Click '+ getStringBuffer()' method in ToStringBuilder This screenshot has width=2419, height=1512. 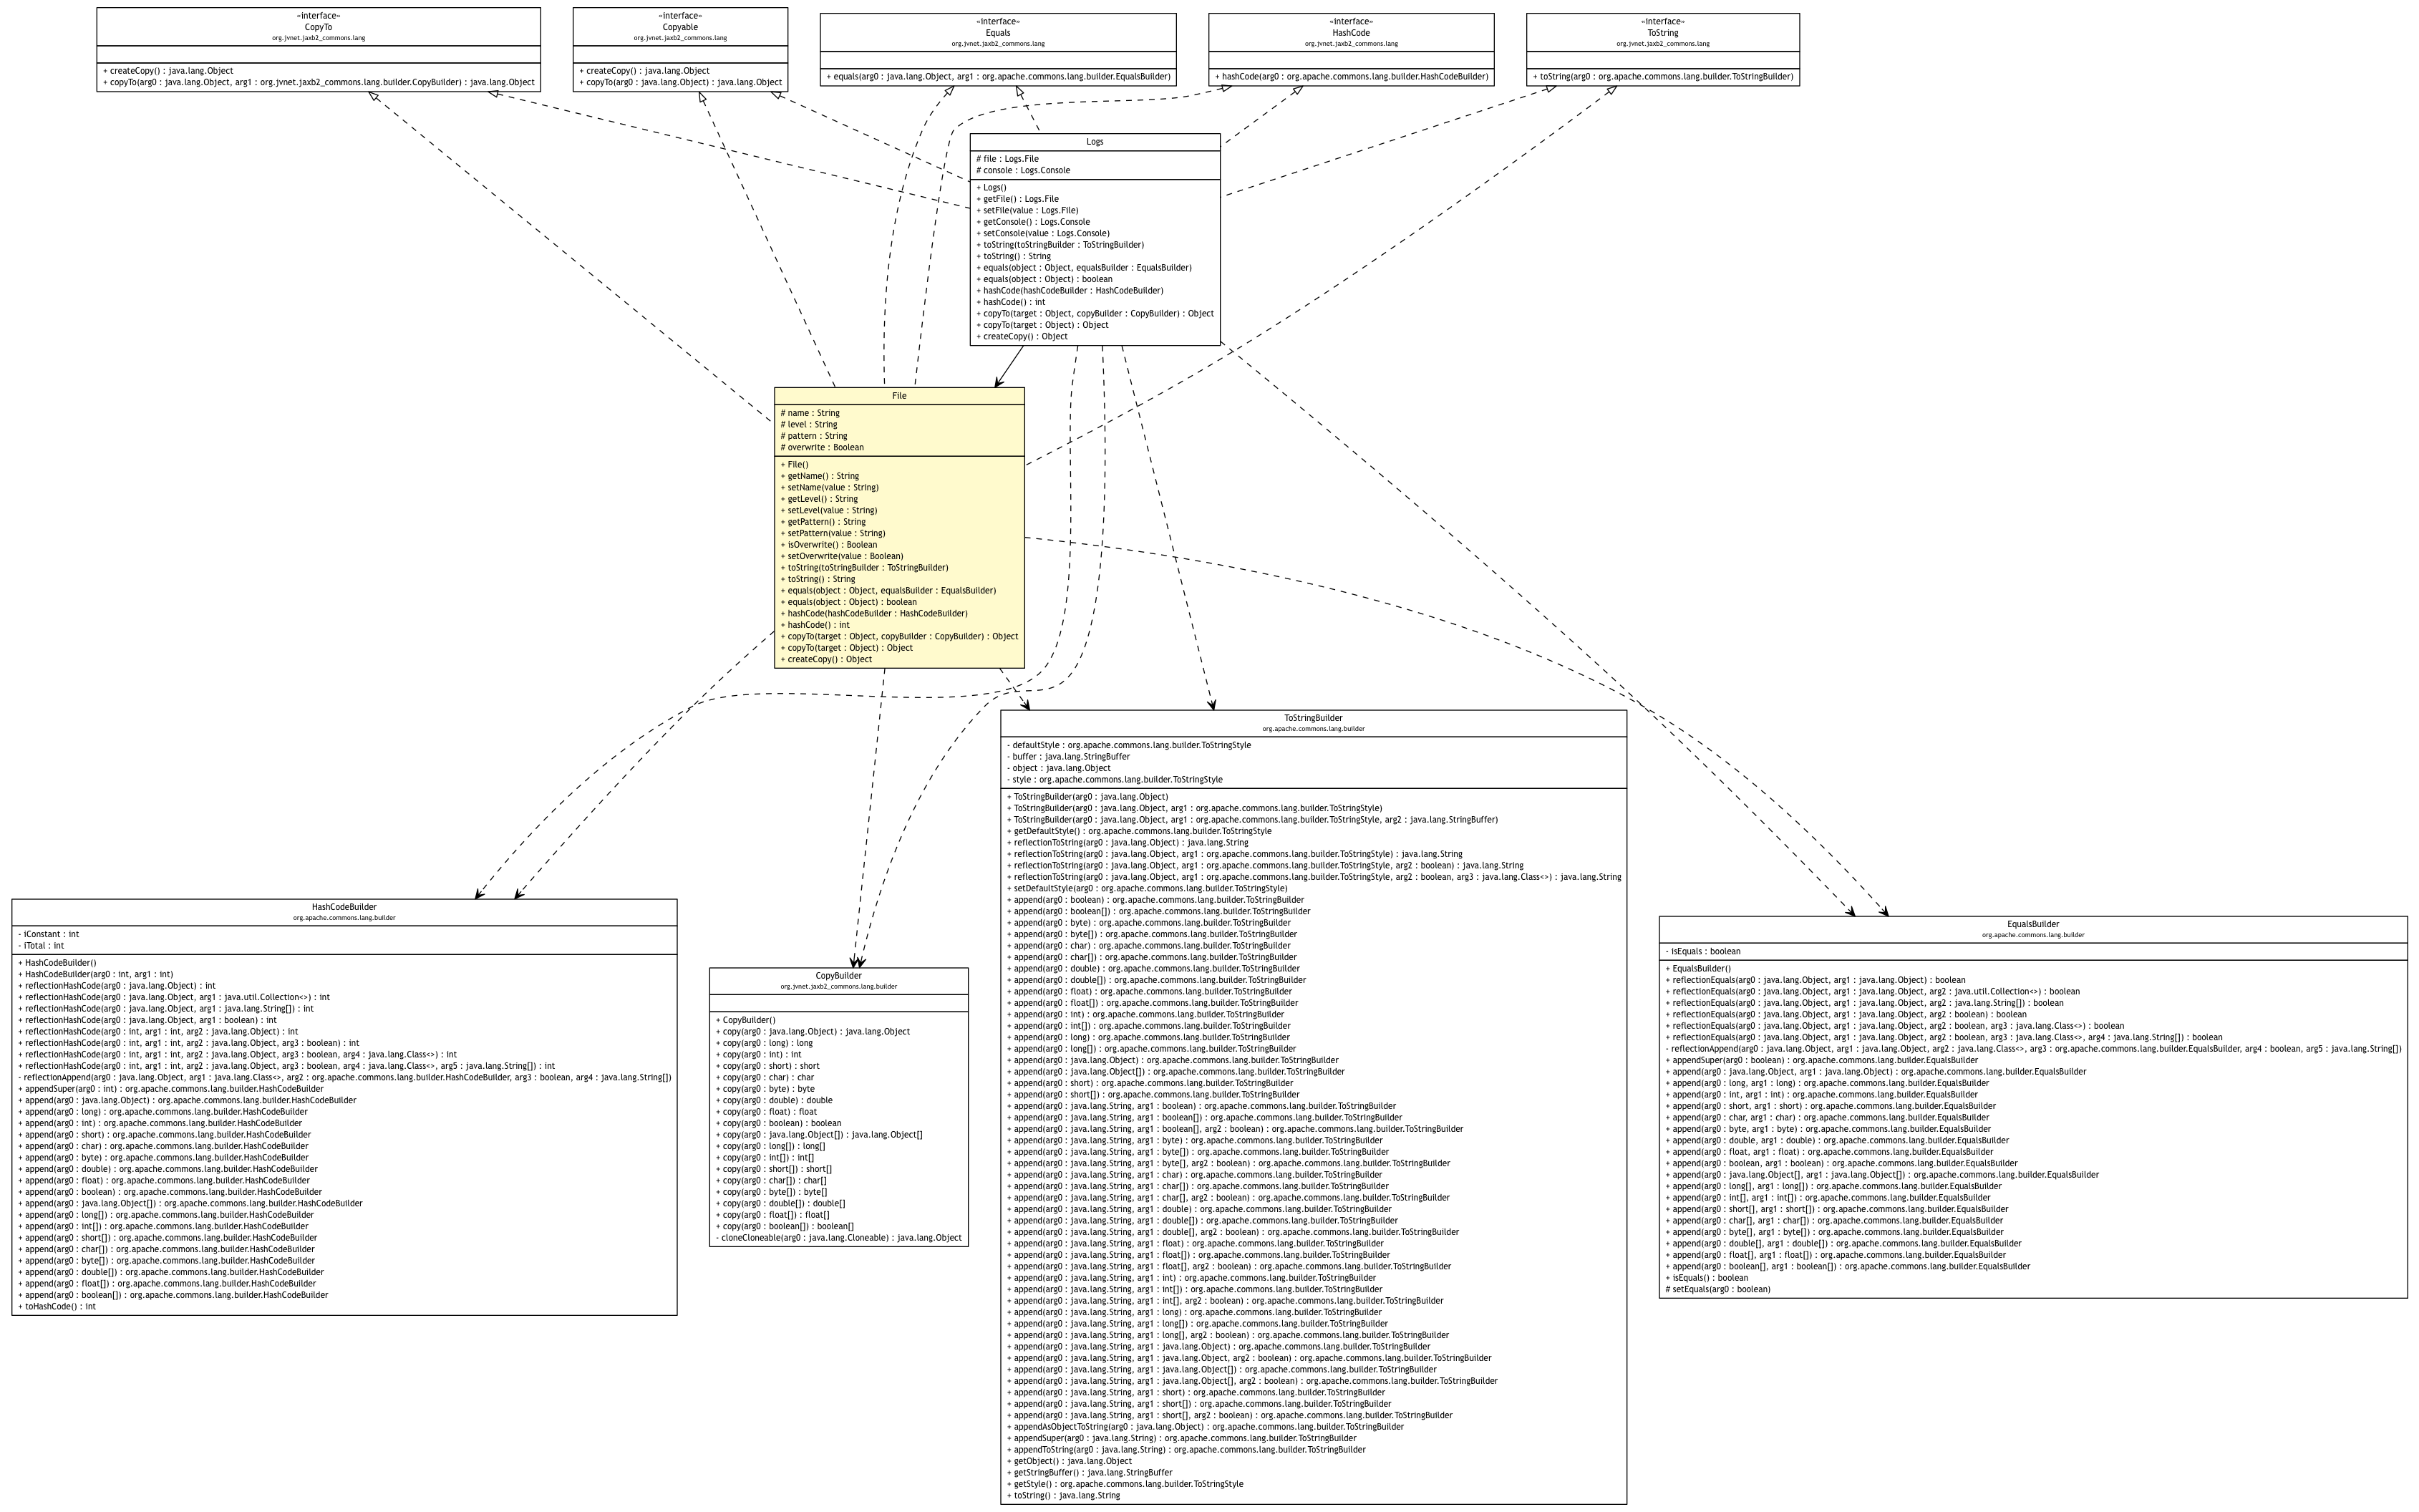click(x=1089, y=1473)
